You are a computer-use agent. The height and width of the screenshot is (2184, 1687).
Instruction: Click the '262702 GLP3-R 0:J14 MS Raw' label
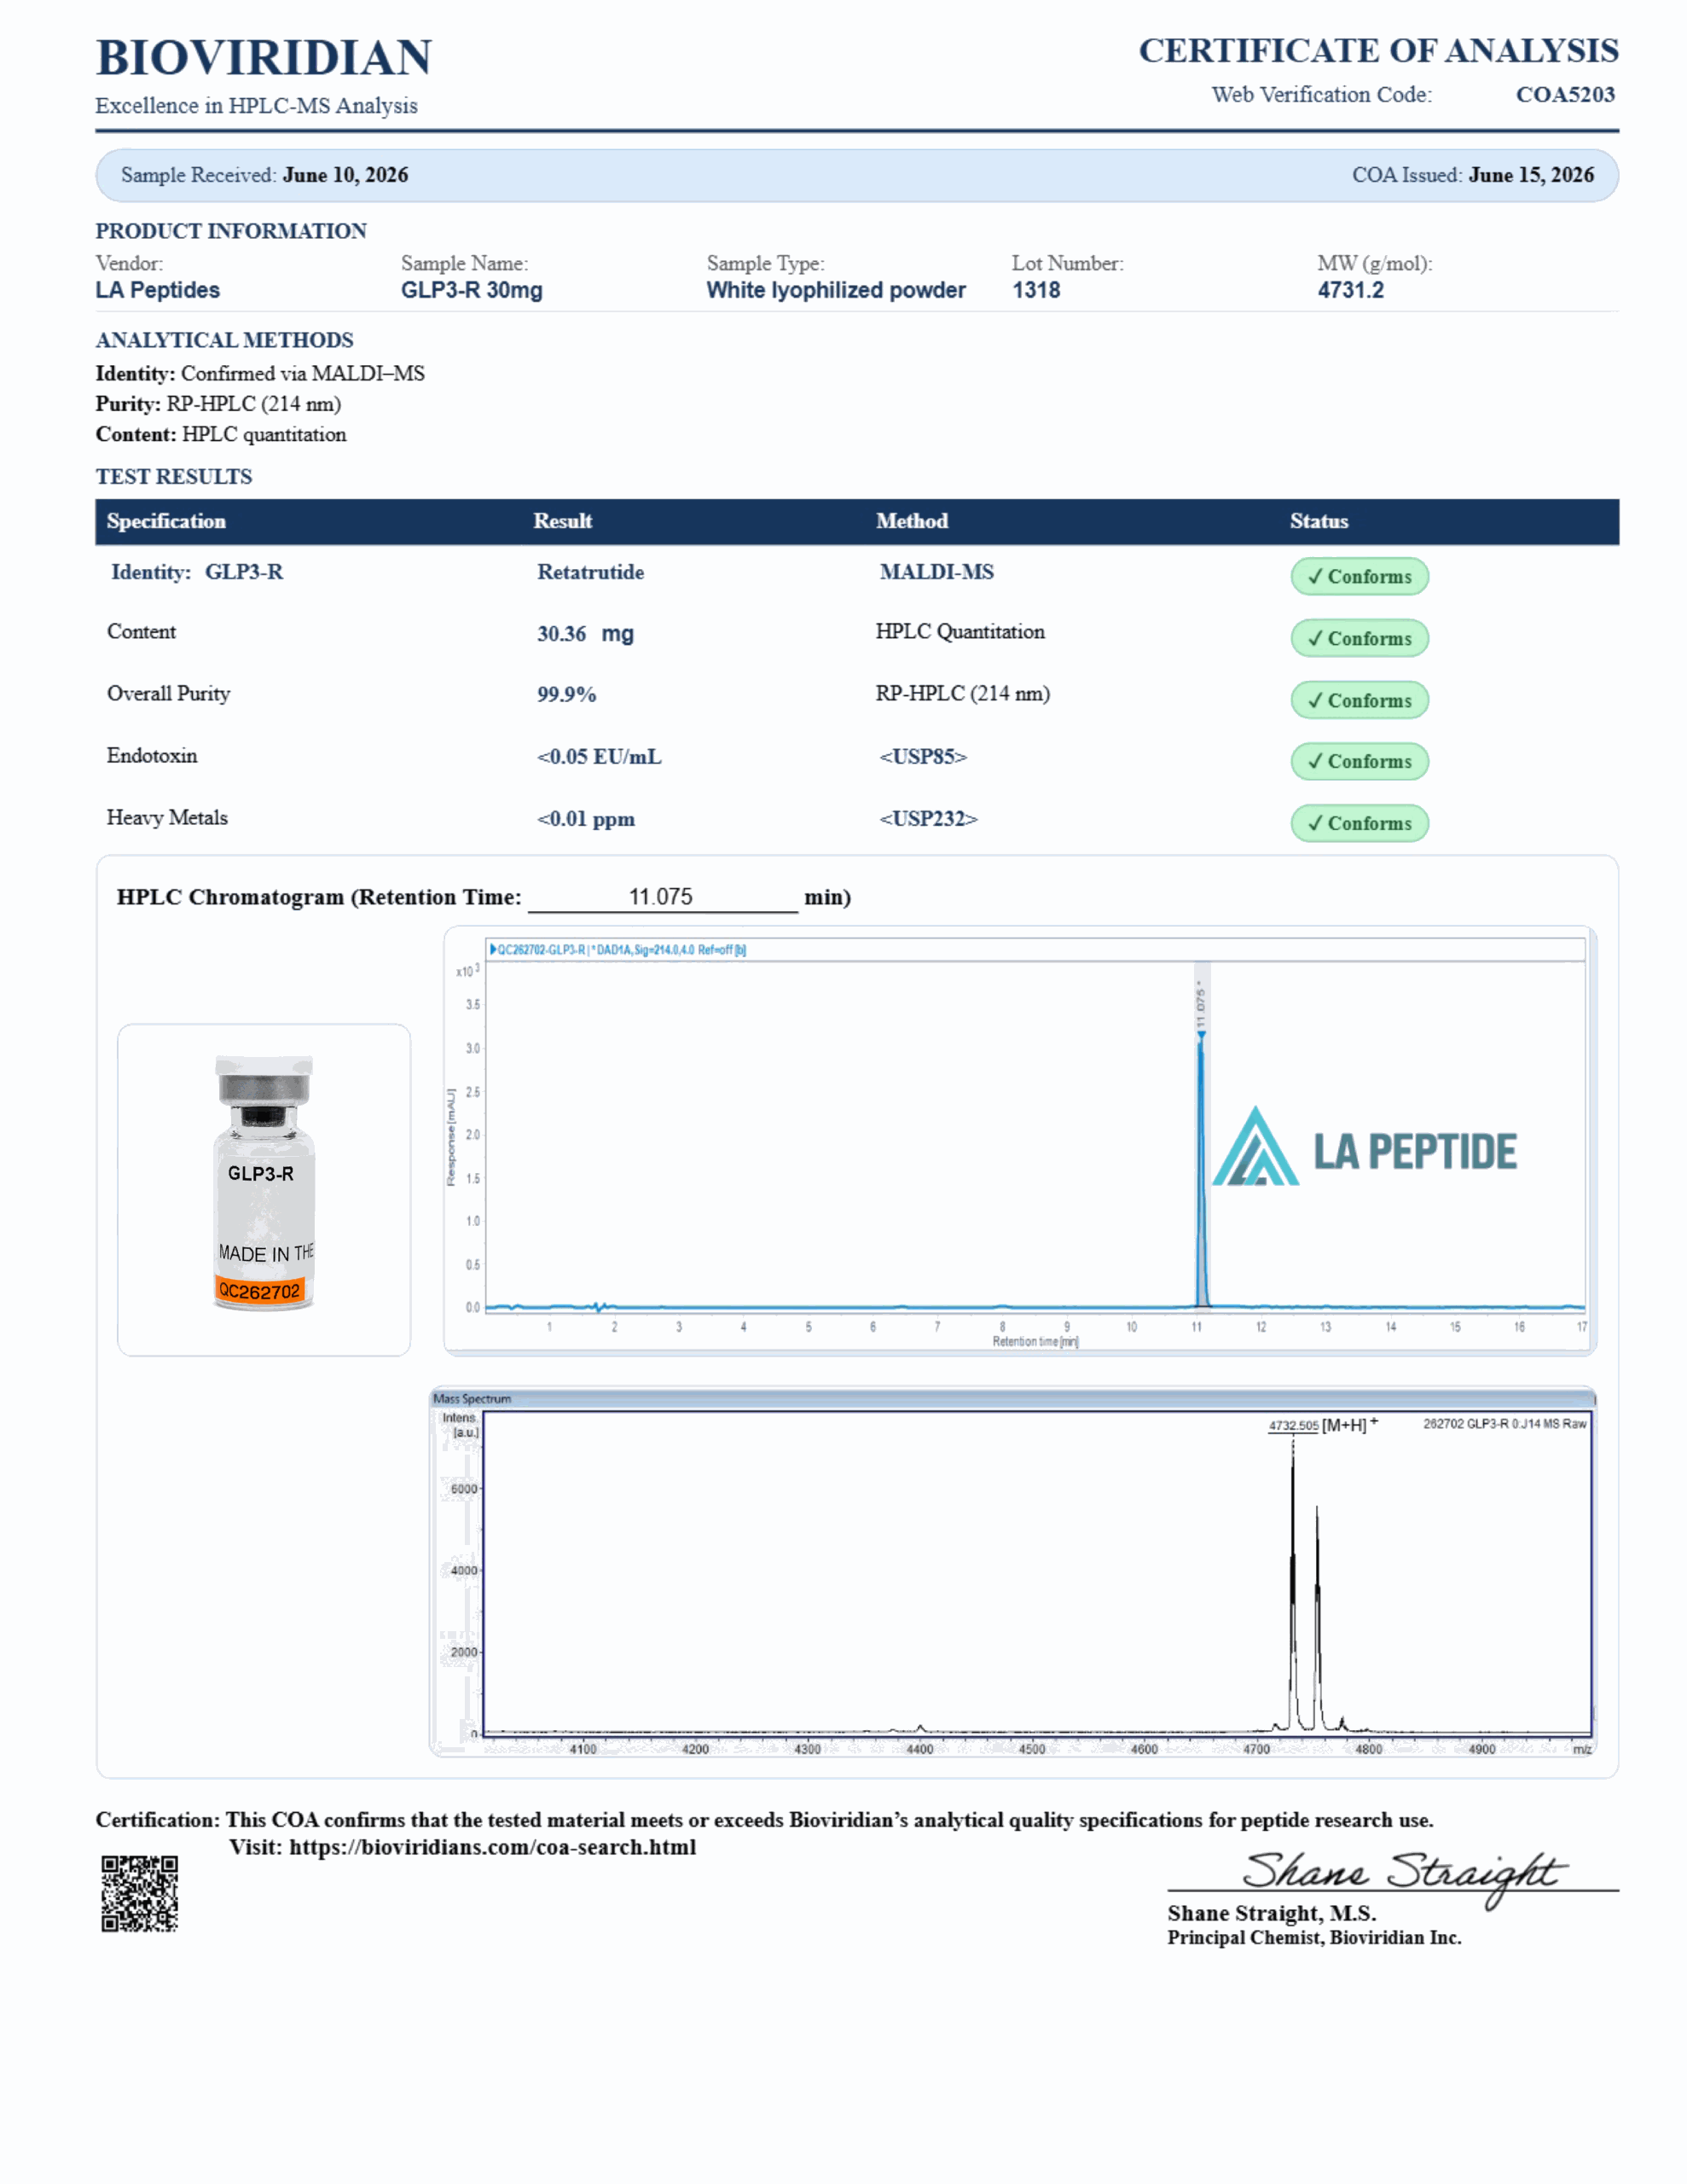pos(1505,1423)
